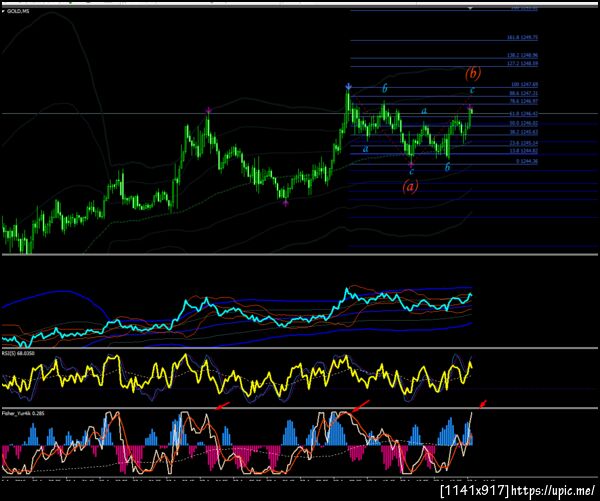This screenshot has height=501, width=600.
Task: Click the 0 level Fibonacci label 1244.36
Action: [x=527, y=162]
